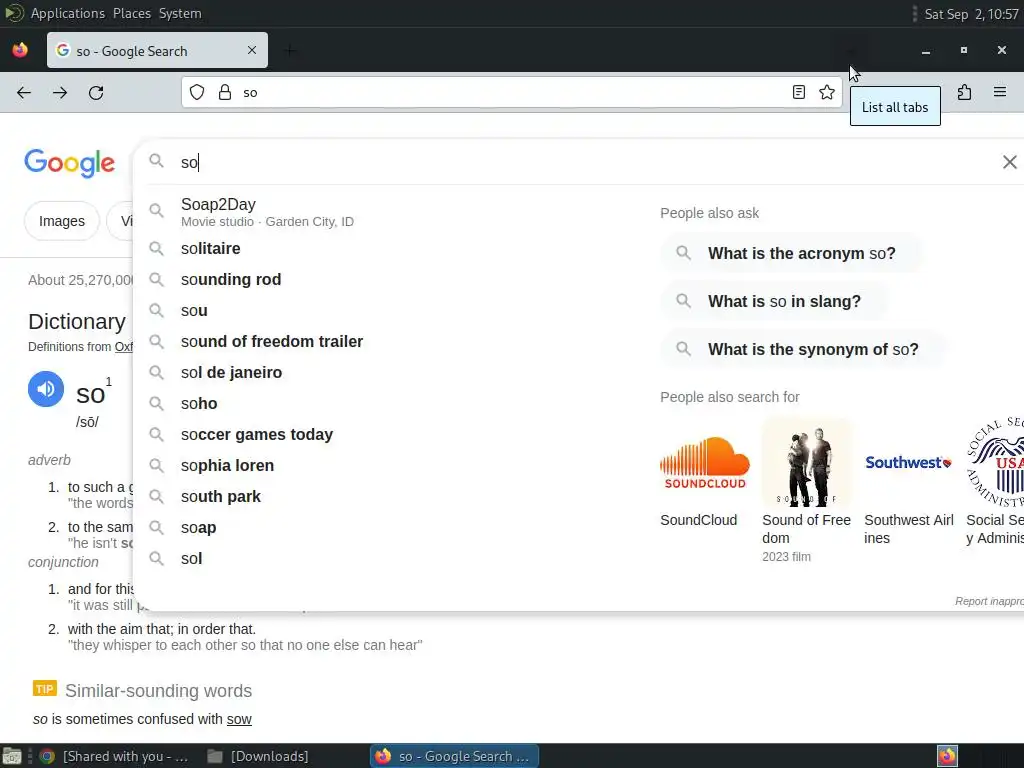Go forward one page in the browser
1024x768 pixels.
click(x=60, y=93)
